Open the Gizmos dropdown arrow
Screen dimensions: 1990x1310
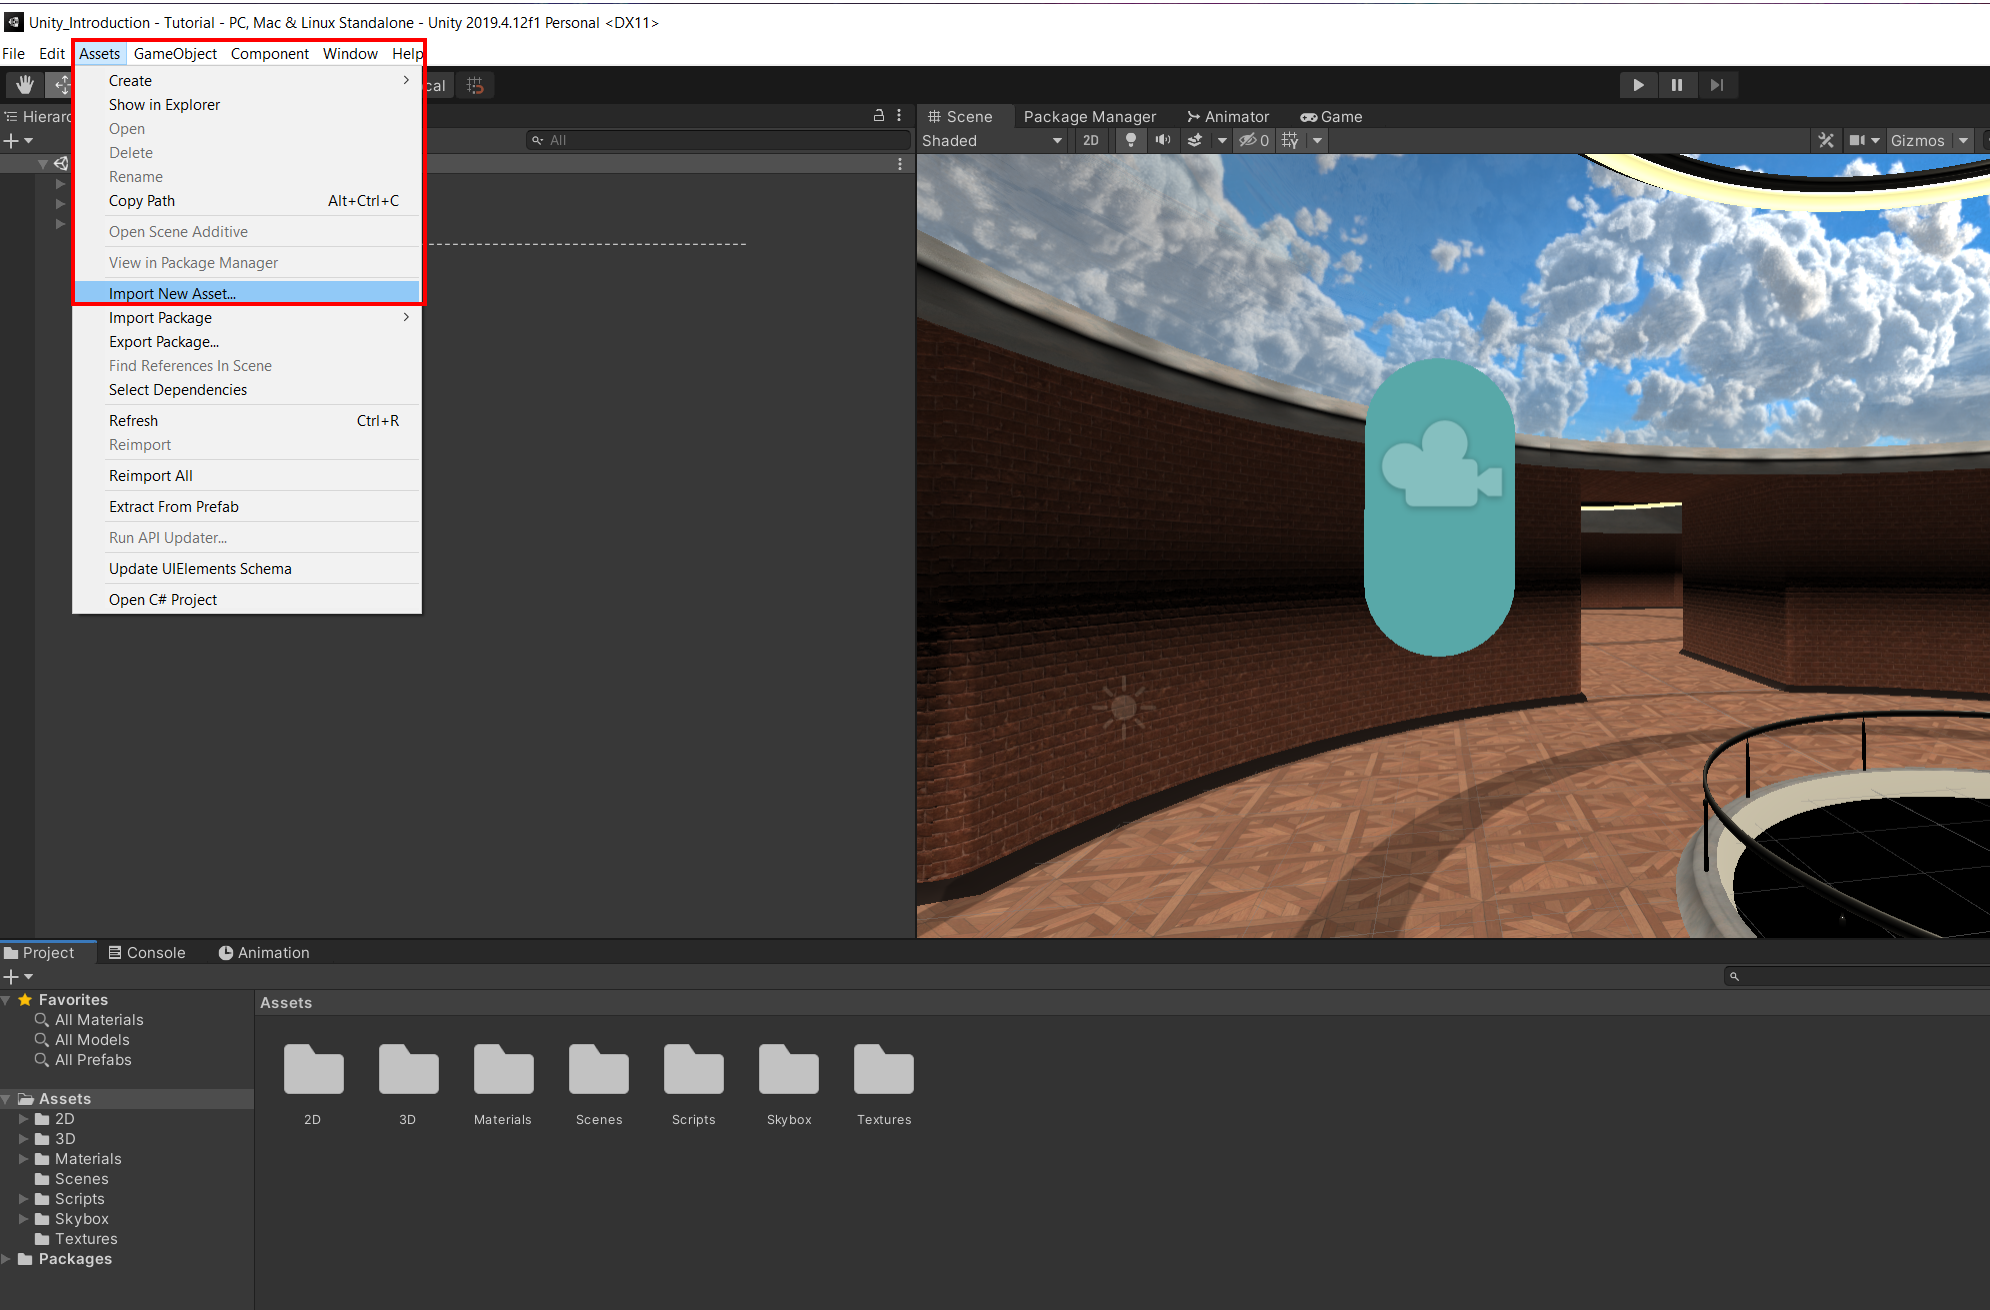pos(1963,141)
